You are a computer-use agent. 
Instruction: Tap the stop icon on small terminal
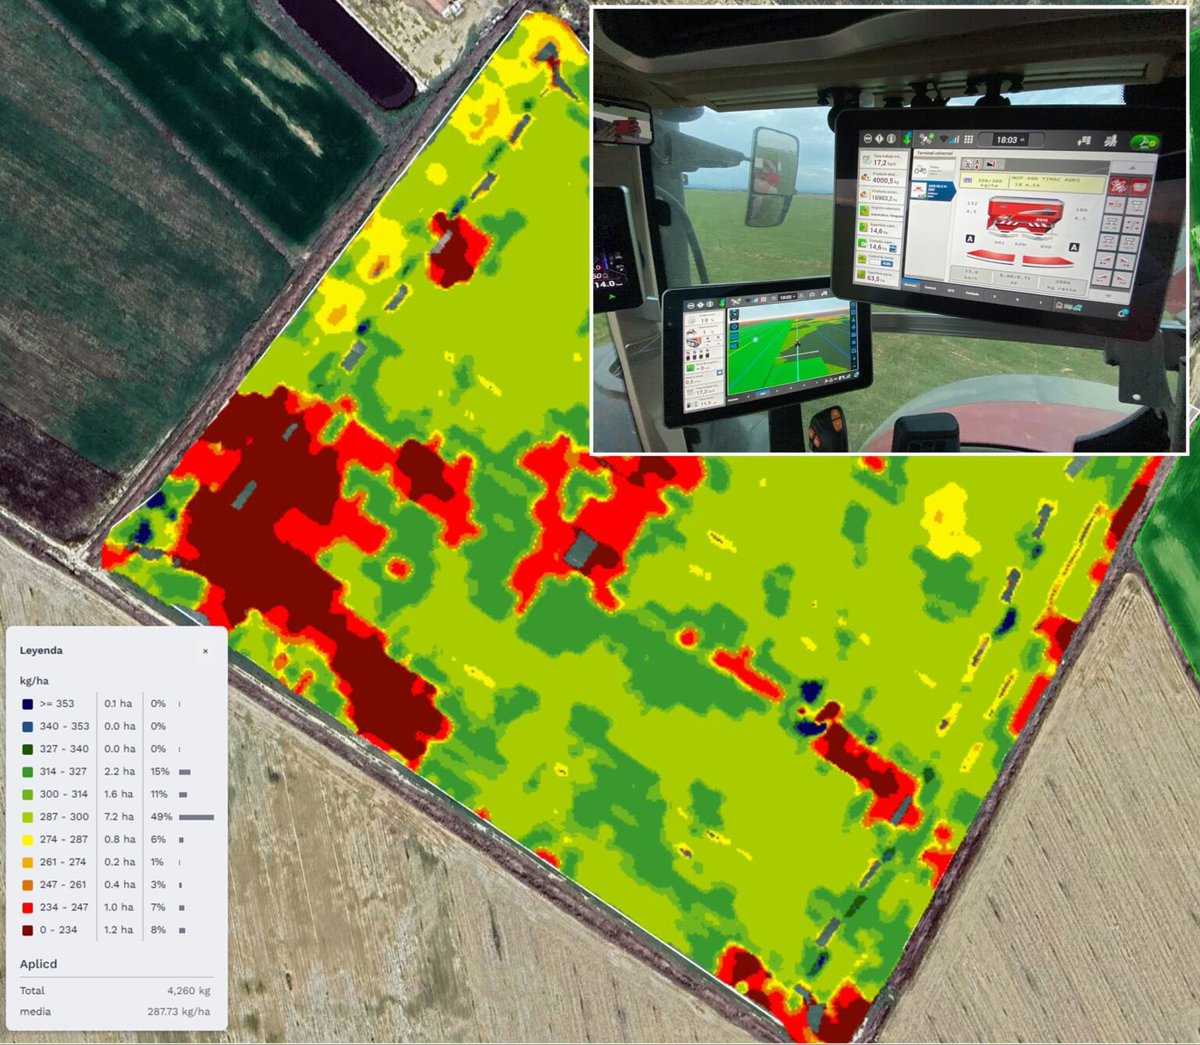[x=691, y=306]
